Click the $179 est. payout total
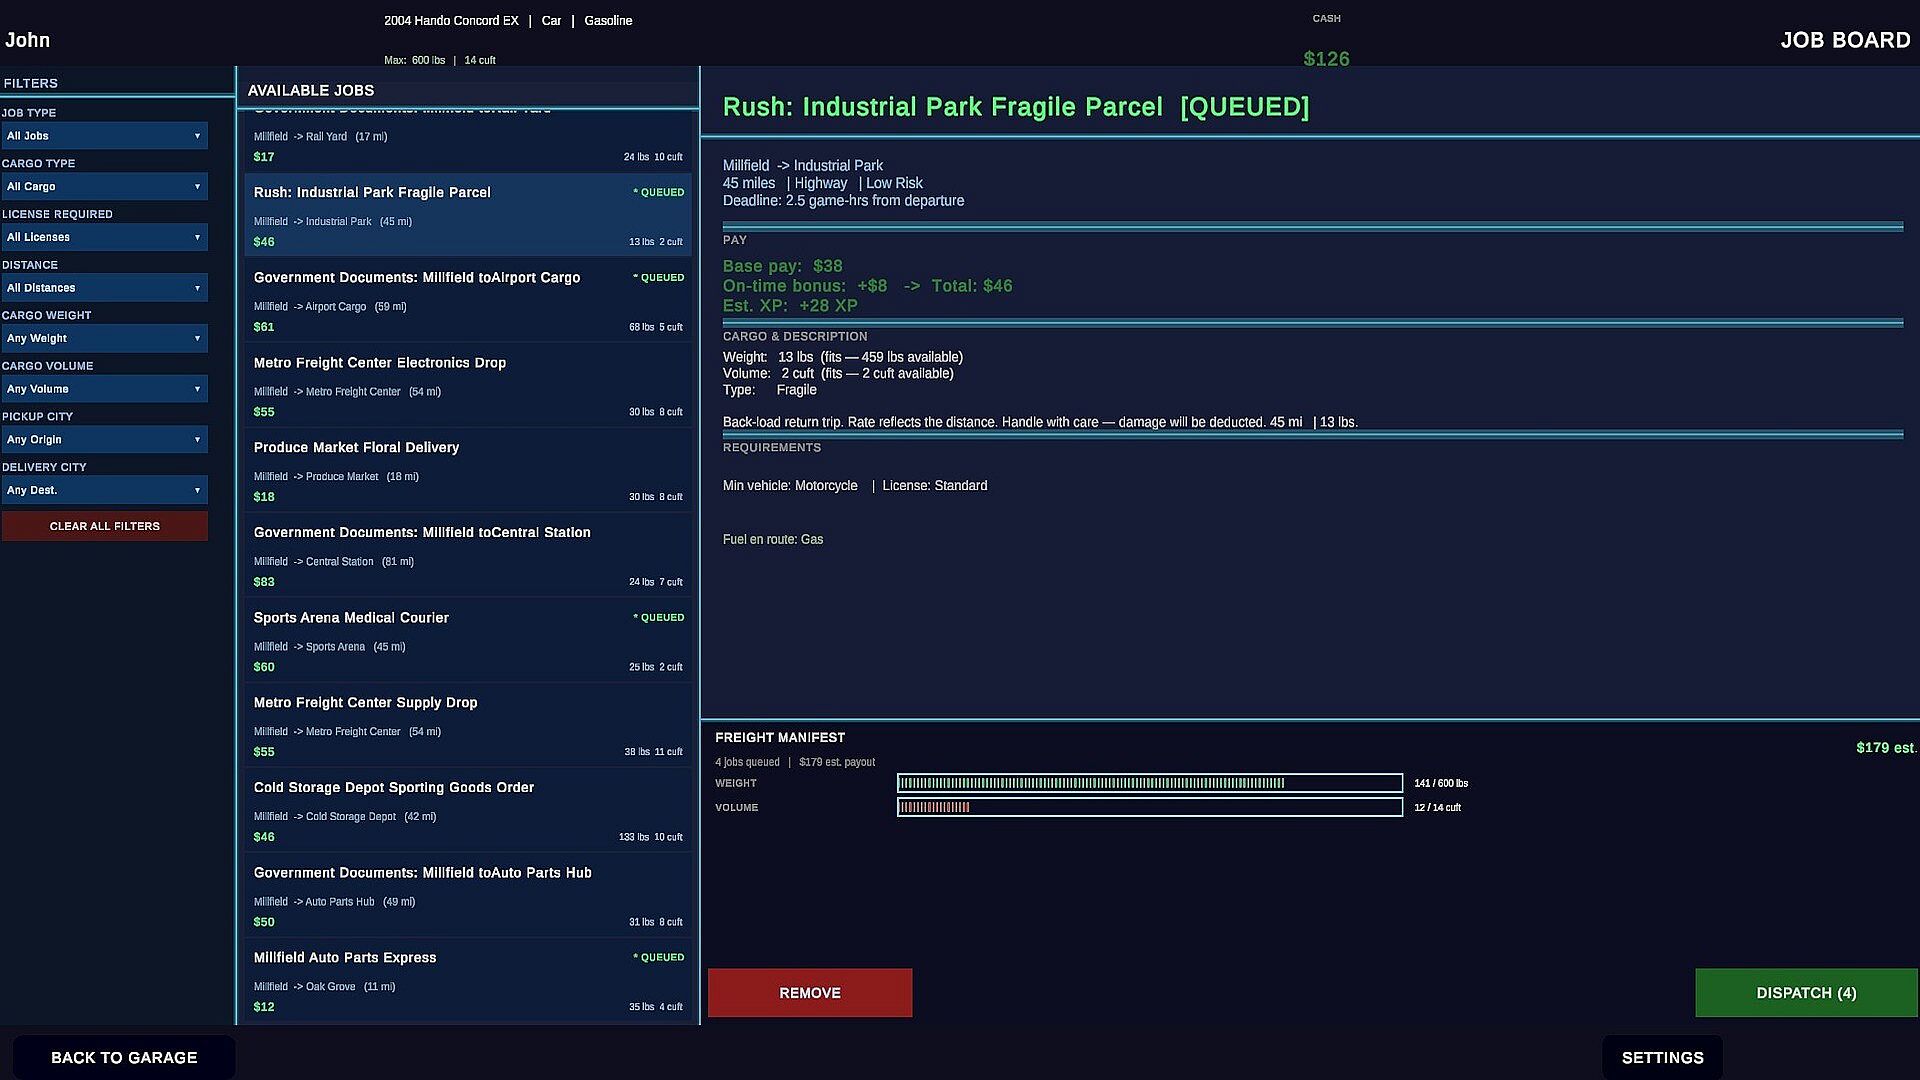1920x1080 pixels. click(x=1885, y=748)
